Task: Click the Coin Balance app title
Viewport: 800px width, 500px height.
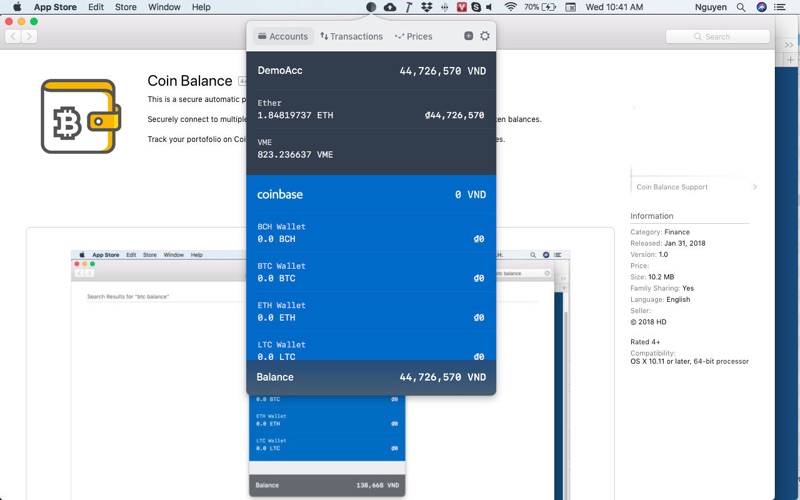Action: (x=190, y=81)
